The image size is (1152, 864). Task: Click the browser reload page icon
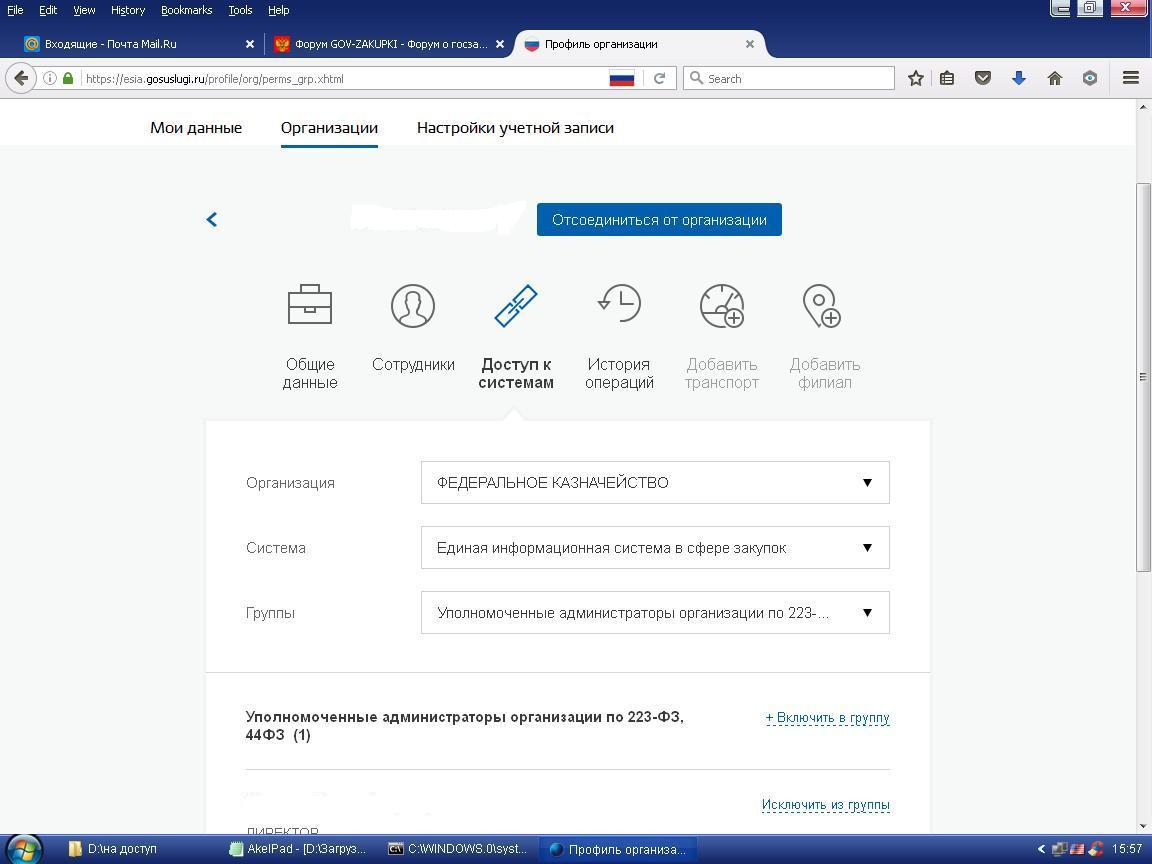tap(659, 78)
